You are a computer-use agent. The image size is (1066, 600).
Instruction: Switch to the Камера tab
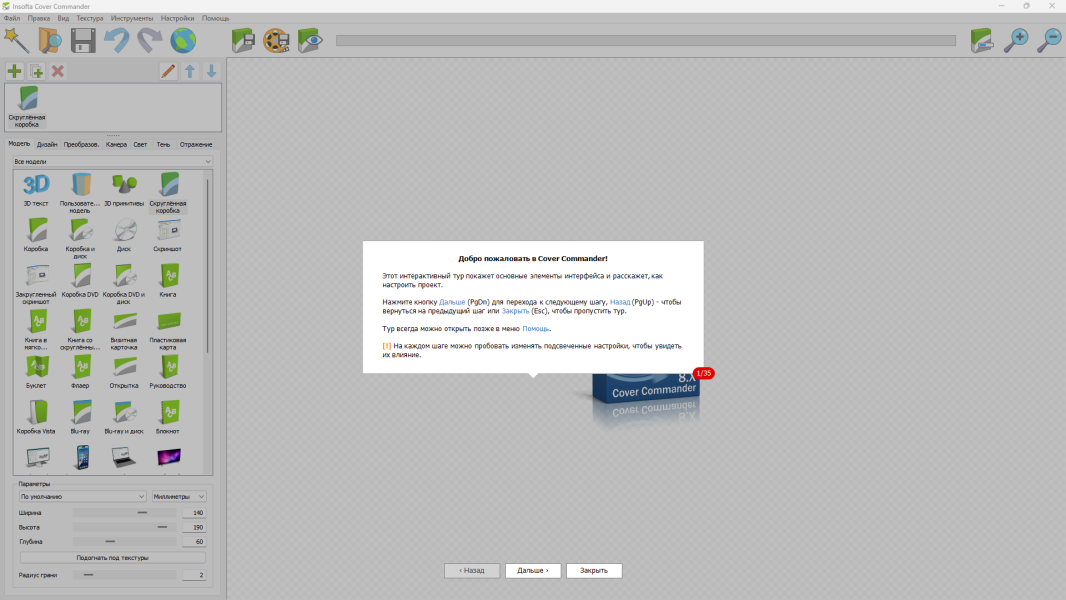[x=116, y=144]
